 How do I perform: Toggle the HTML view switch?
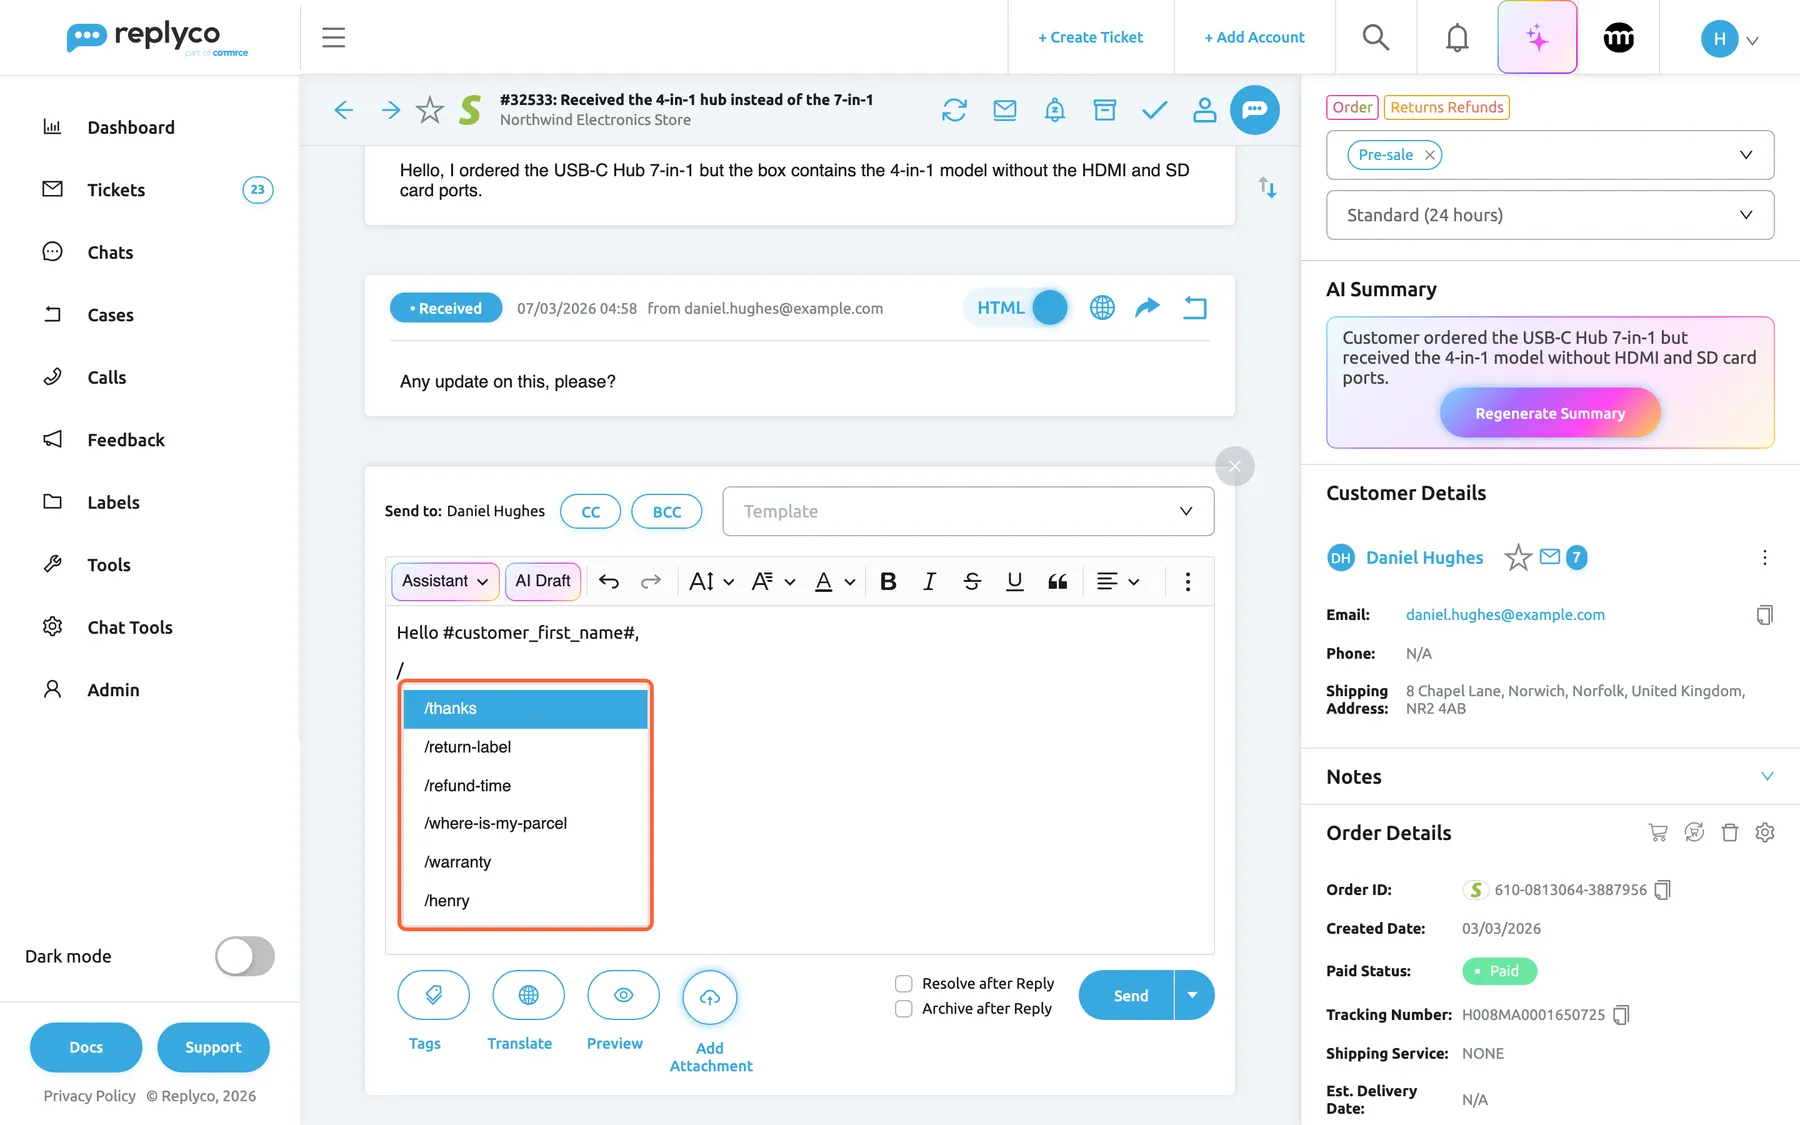coord(1019,308)
